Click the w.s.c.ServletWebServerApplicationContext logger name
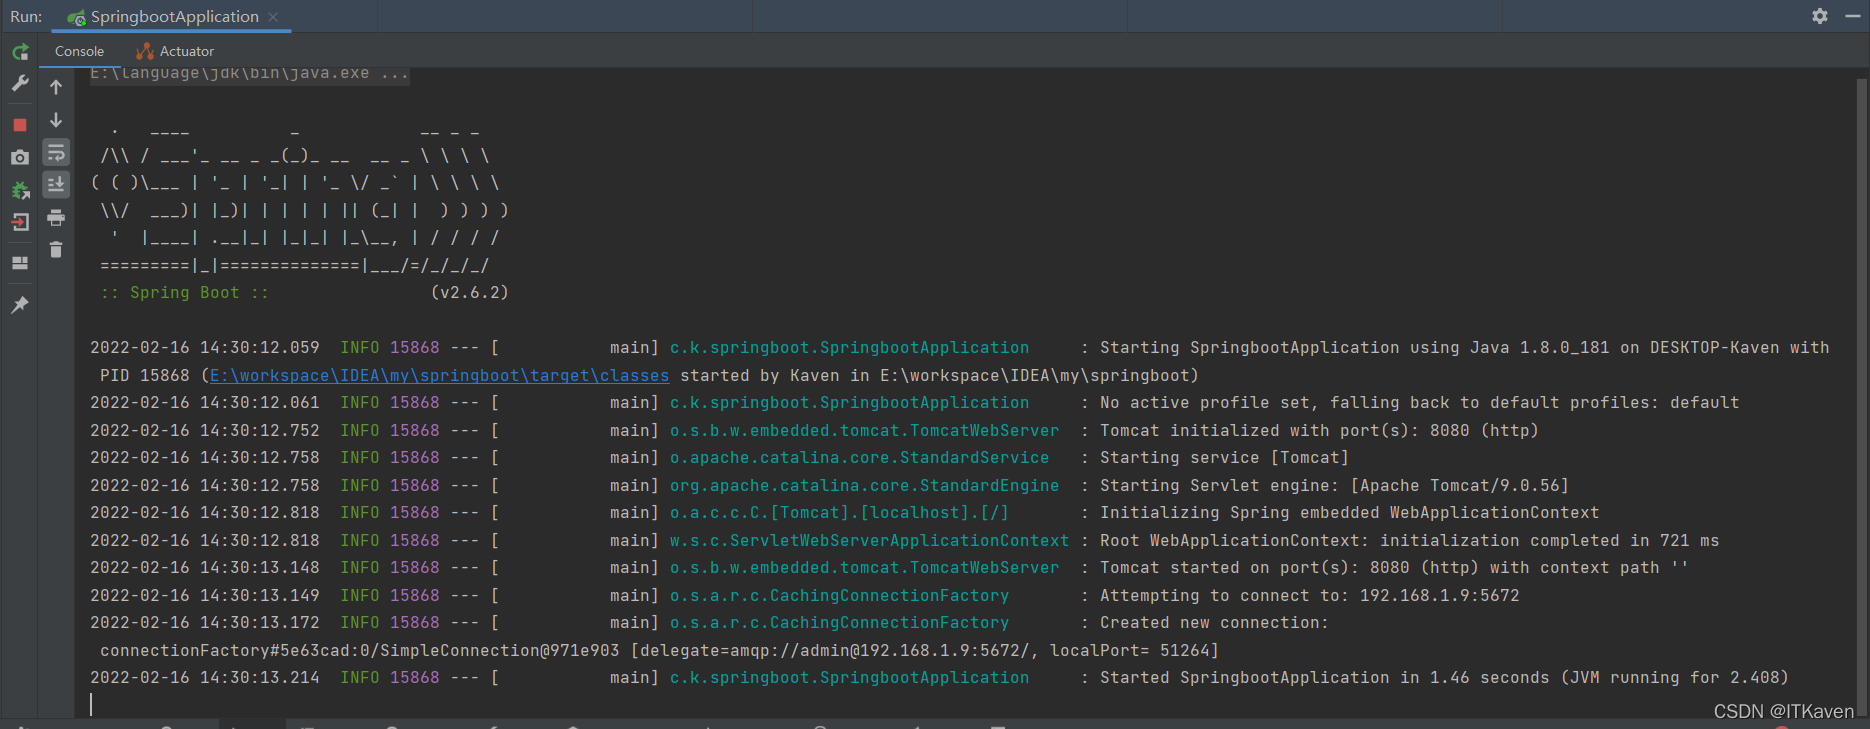The image size is (1870, 729). [869, 541]
